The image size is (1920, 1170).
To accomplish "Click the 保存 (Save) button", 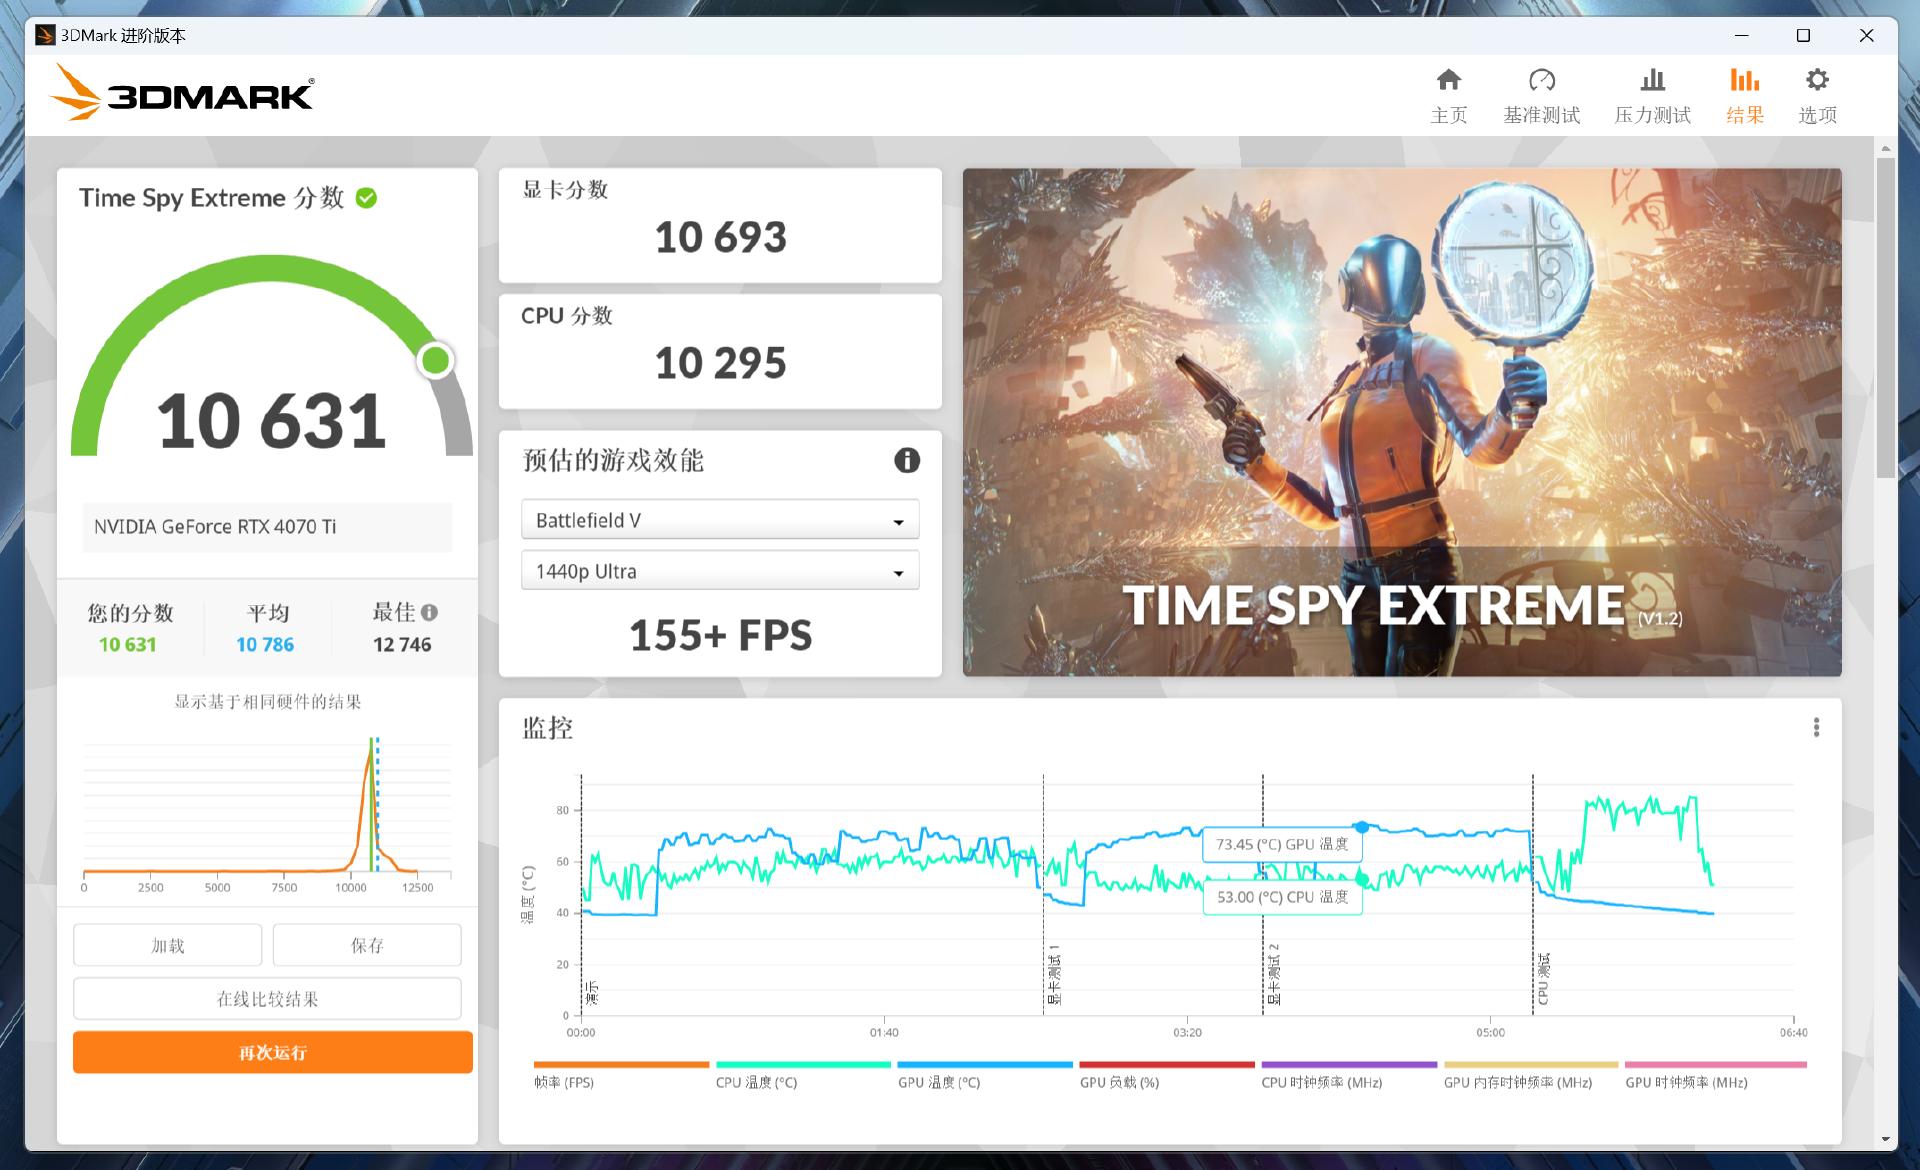I will (367, 945).
